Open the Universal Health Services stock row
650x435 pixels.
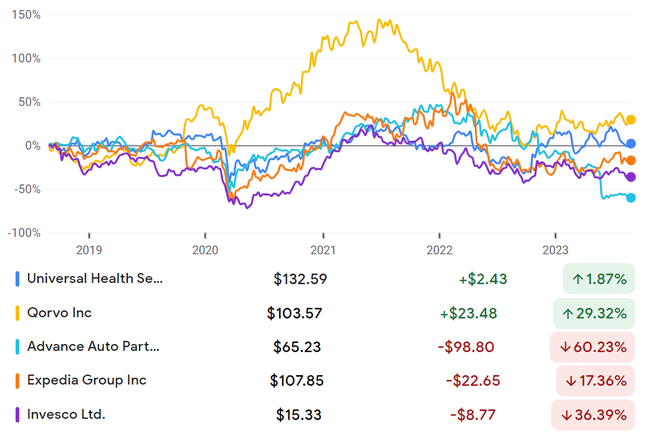(x=97, y=279)
